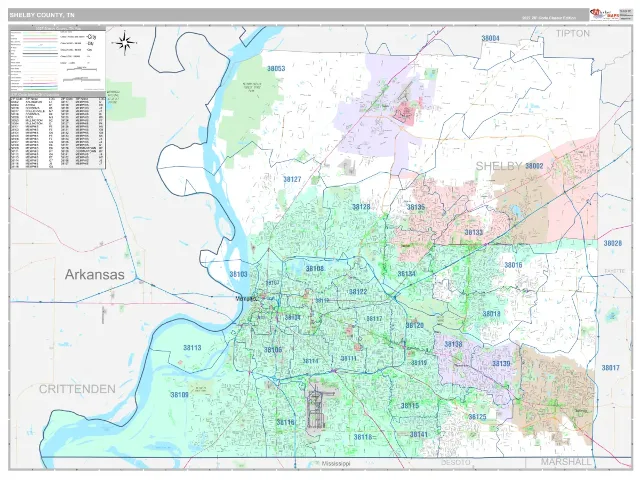This screenshot has height=480, width=640.
Task: Select ZIP code label 38017
Action: 611,368
